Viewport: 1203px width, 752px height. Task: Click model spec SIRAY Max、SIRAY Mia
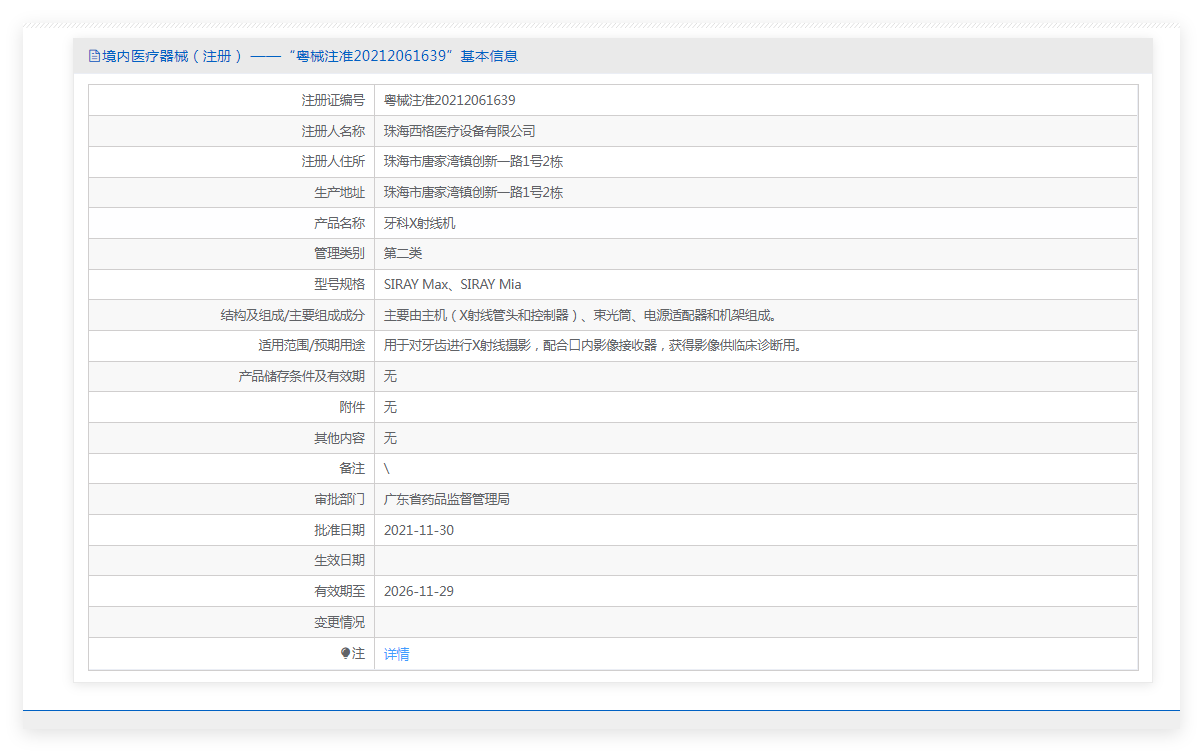[453, 284]
